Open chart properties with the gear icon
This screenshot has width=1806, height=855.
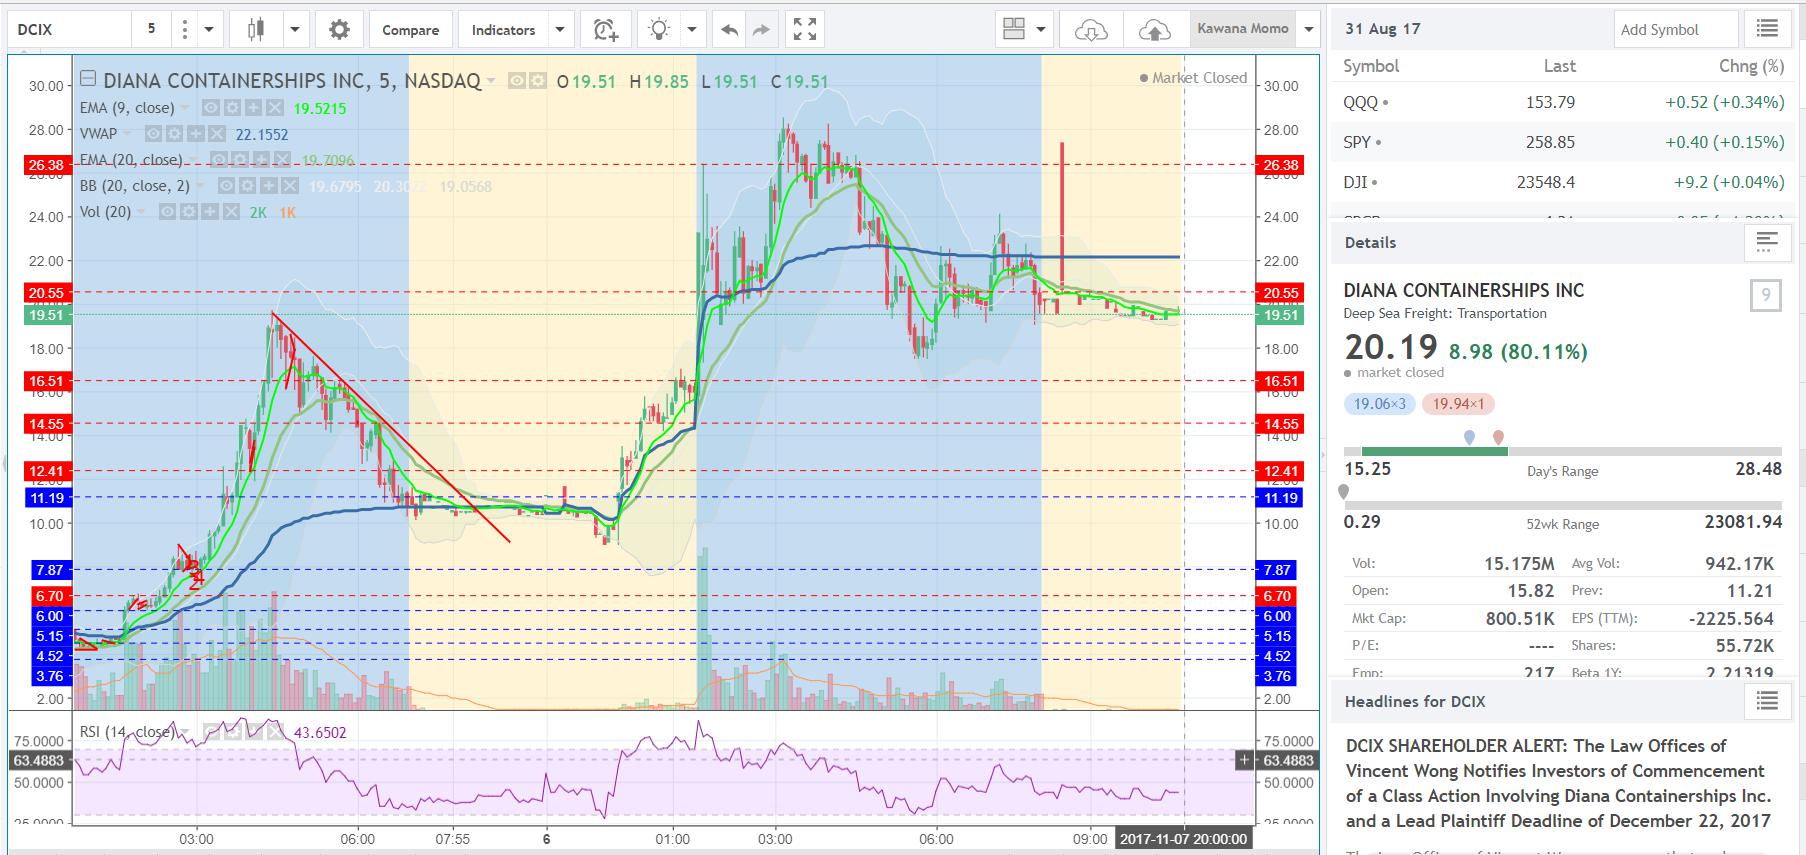coord(339,30)
